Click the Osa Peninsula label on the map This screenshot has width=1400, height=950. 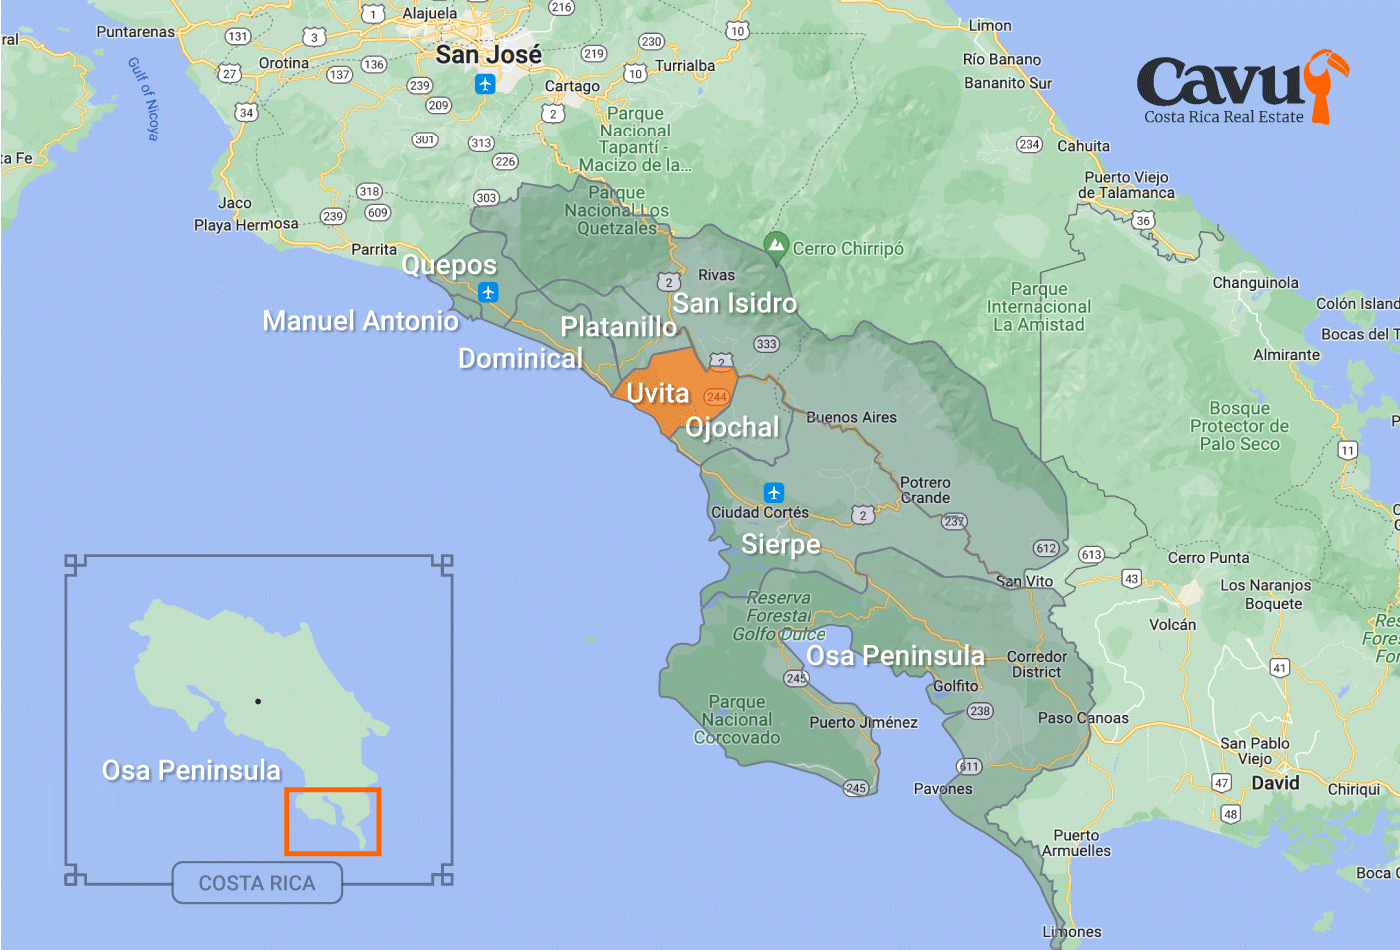tap(897, 657)
